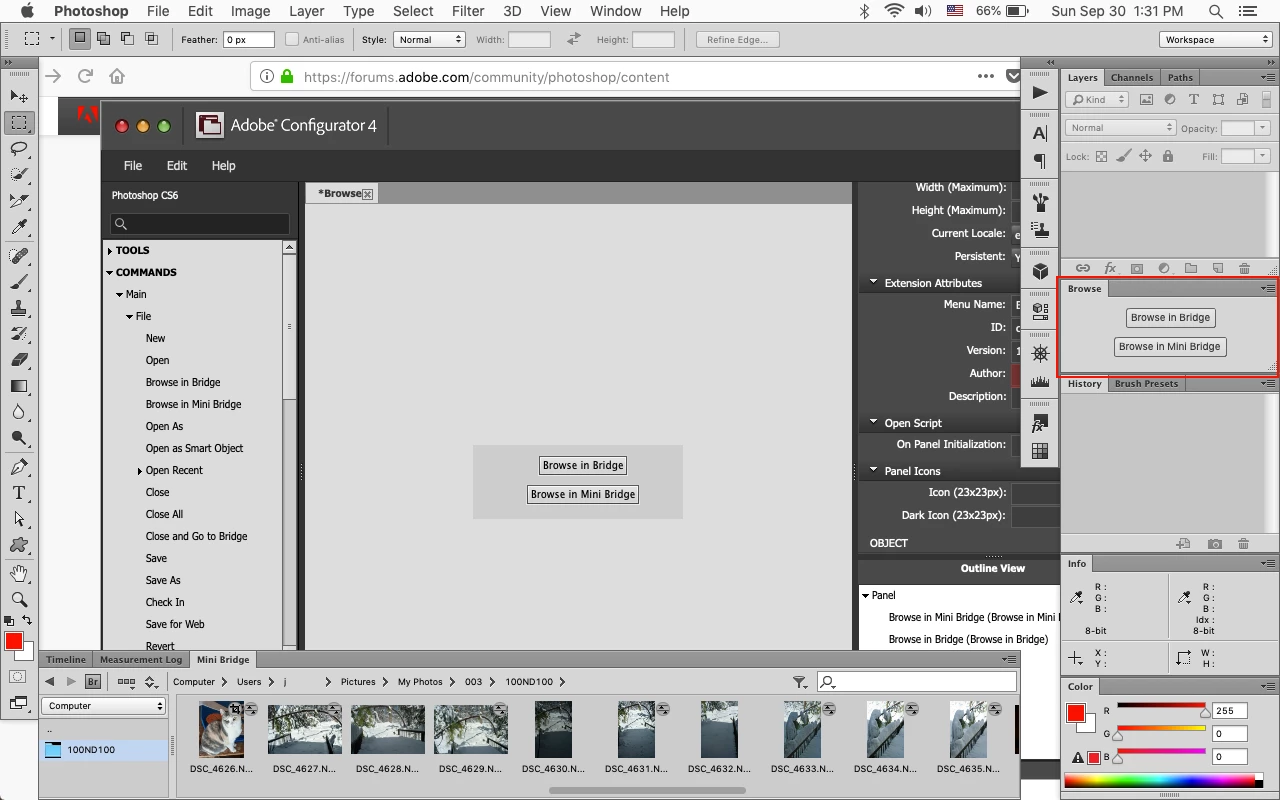Click Browse in Bridge on Configurator canvas
The image size is (1280, 800).
point(583,465)
